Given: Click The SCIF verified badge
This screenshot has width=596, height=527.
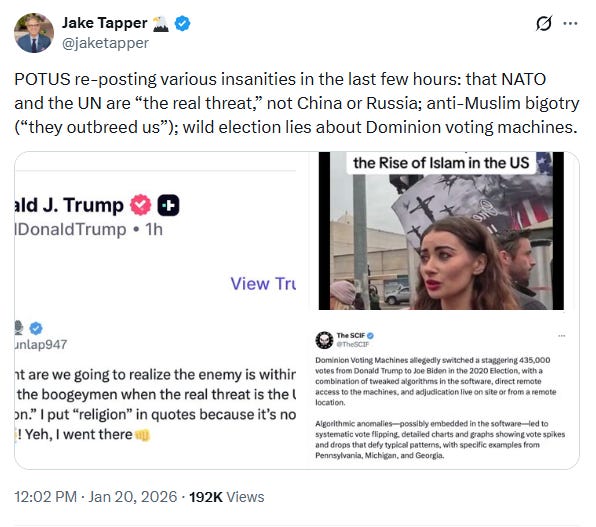Looking at the screenshot, I should pyautogui.click(x=371, y=335).
